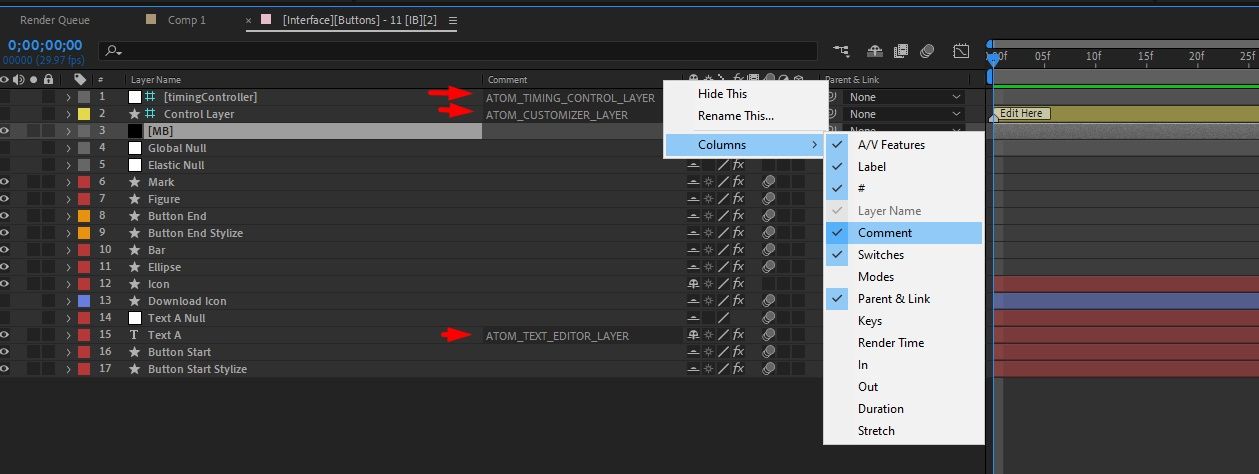
Task: Click the star shape icon of the Mark layer
Action: click(134, 182)
